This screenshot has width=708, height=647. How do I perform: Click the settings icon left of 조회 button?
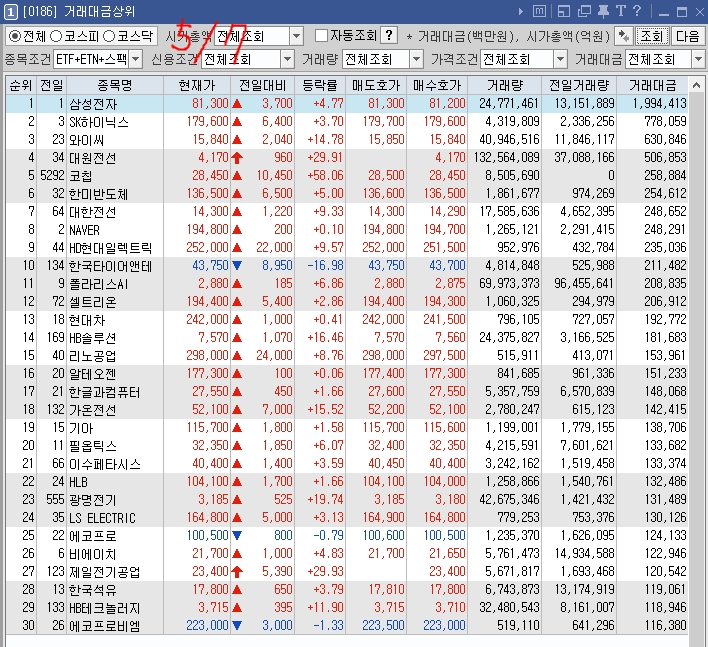pyautogui.click(x=624, y=36)
